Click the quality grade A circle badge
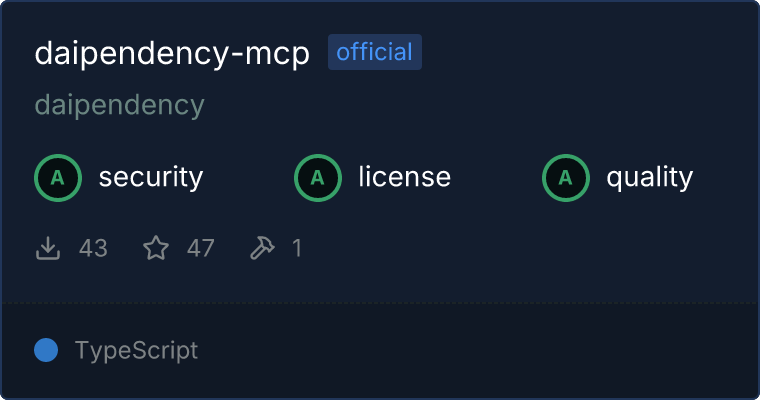Screen dimensions: 760x400 (566, 178)
